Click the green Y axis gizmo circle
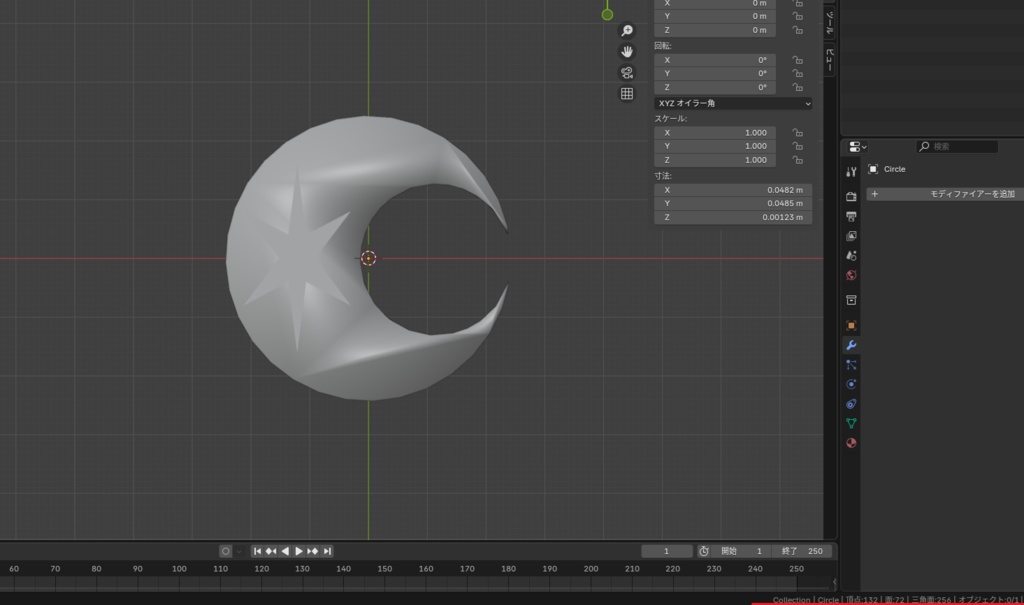 (607, 14)
